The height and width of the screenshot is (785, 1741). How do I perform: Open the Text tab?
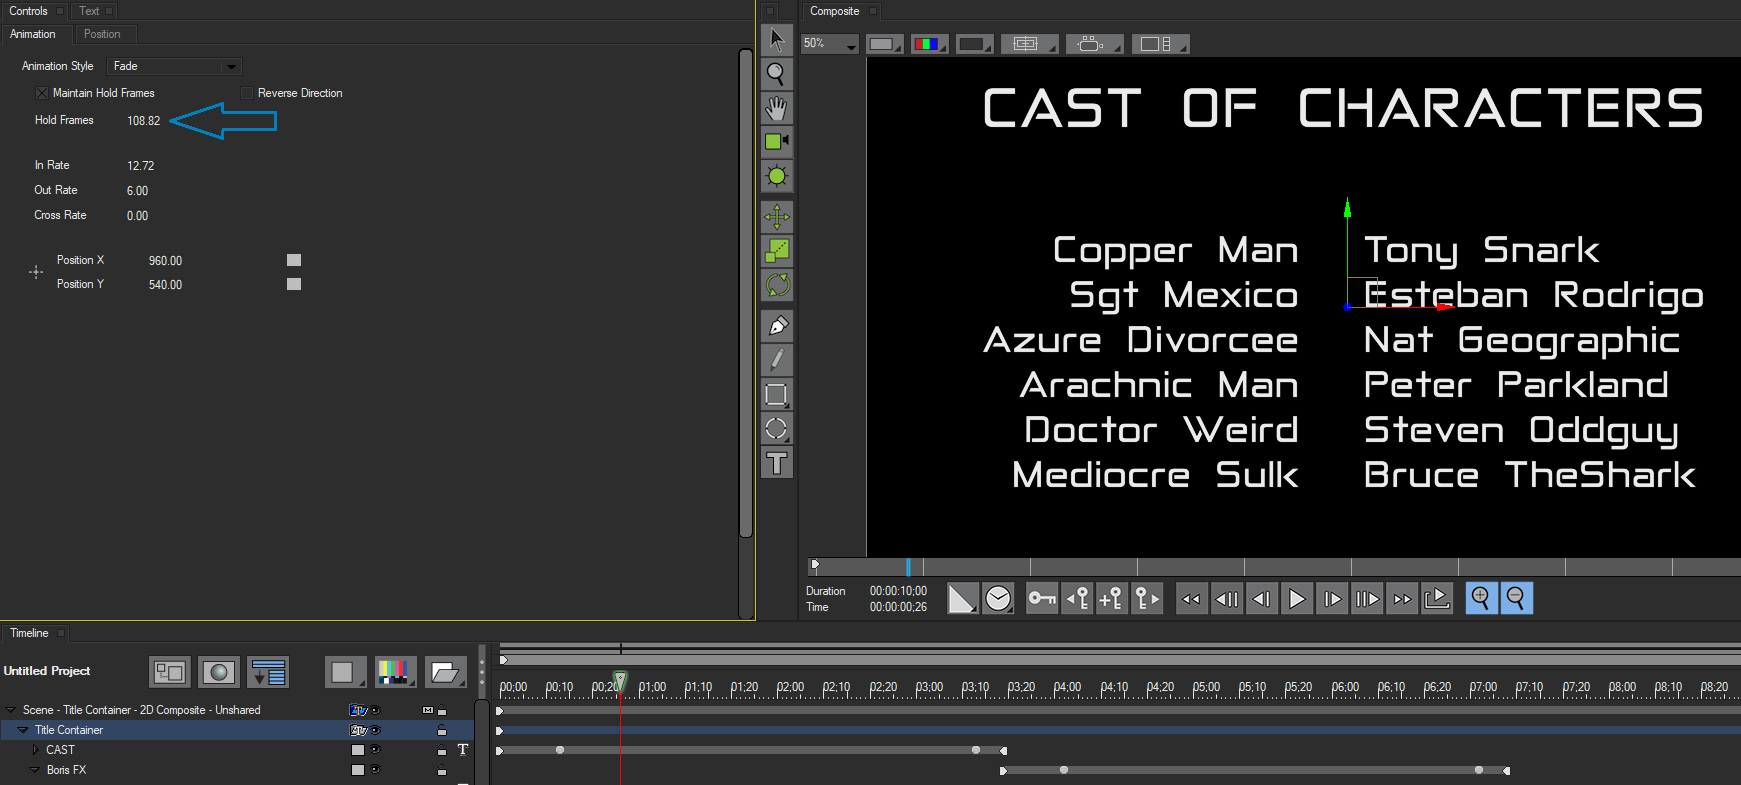click(x=89, y=11)
